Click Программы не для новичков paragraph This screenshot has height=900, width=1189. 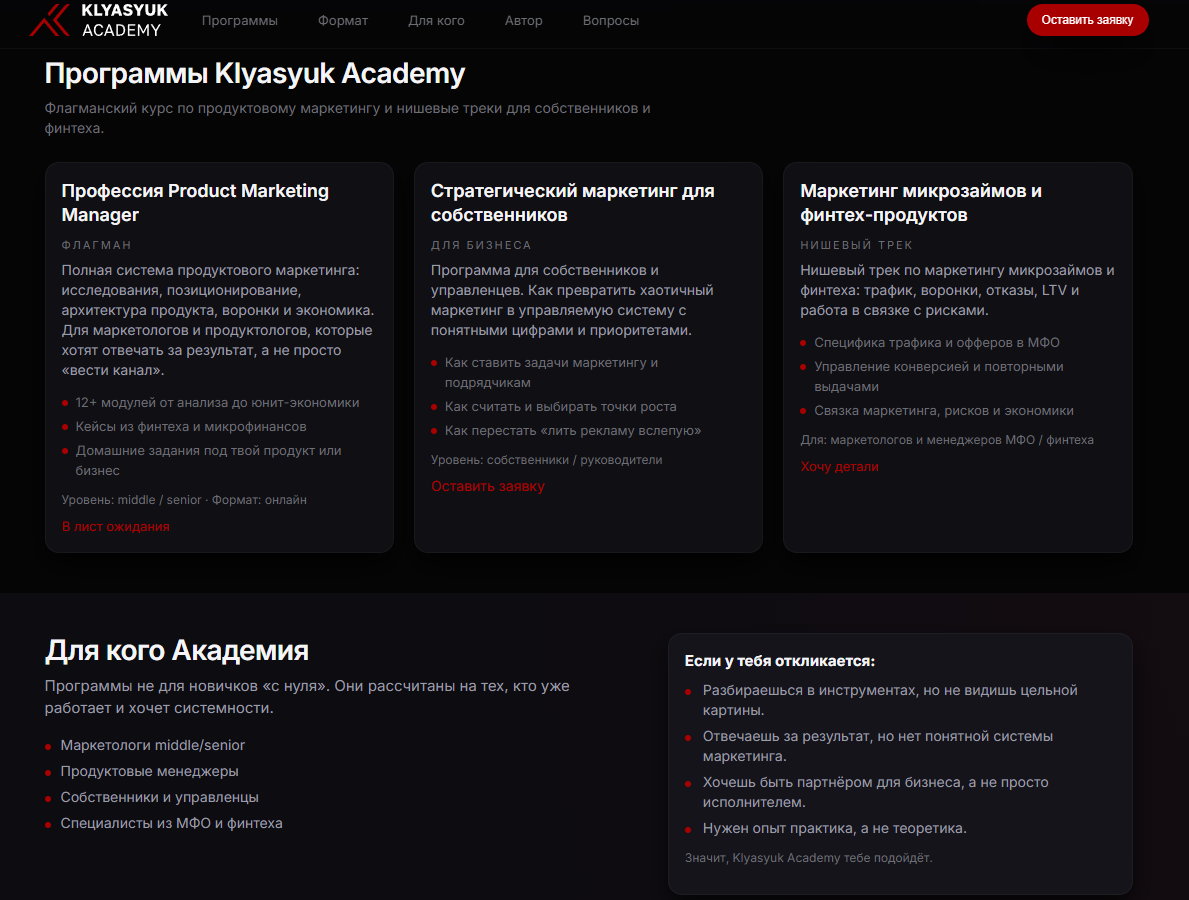point(307,697)
